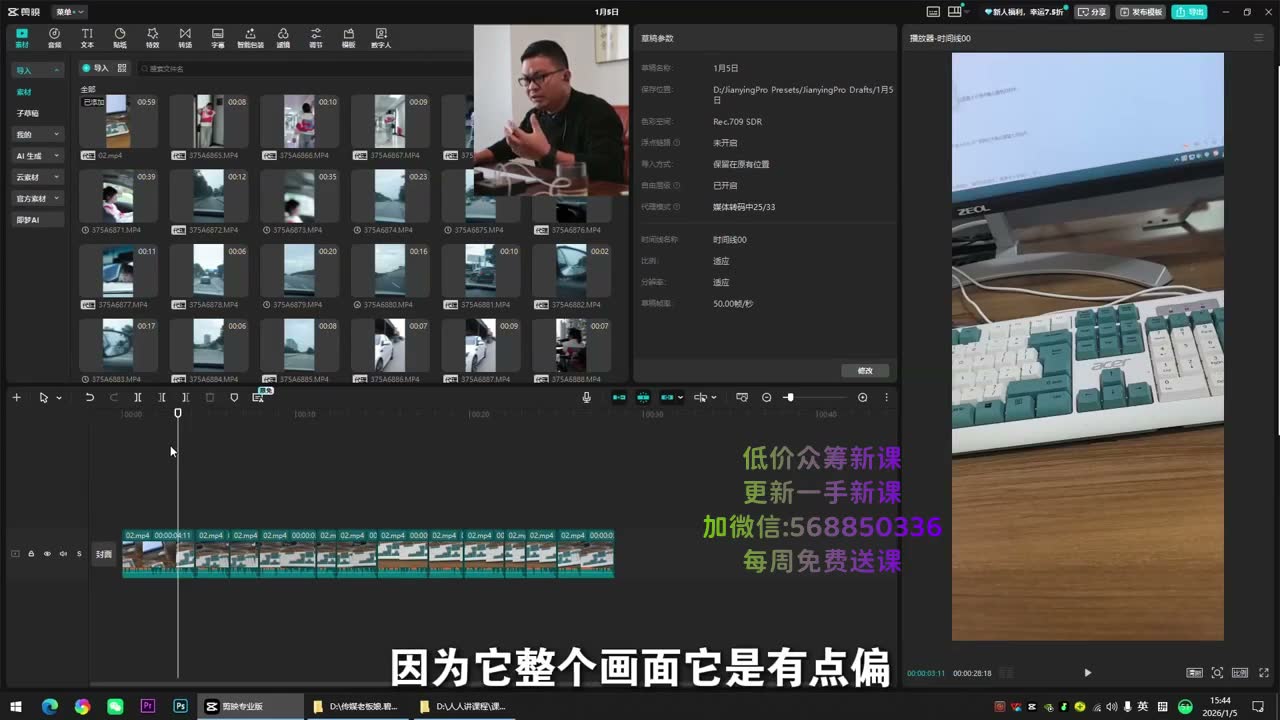Select the 智能包装 smart packaging icon
This screenshot has height=720, width=1280.
tap(250, 38)
